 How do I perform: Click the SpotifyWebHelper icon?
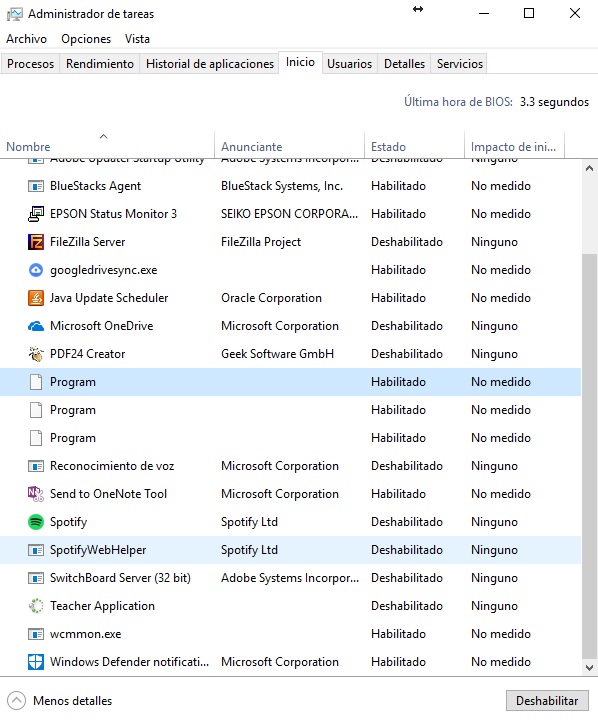pos(36,550)
